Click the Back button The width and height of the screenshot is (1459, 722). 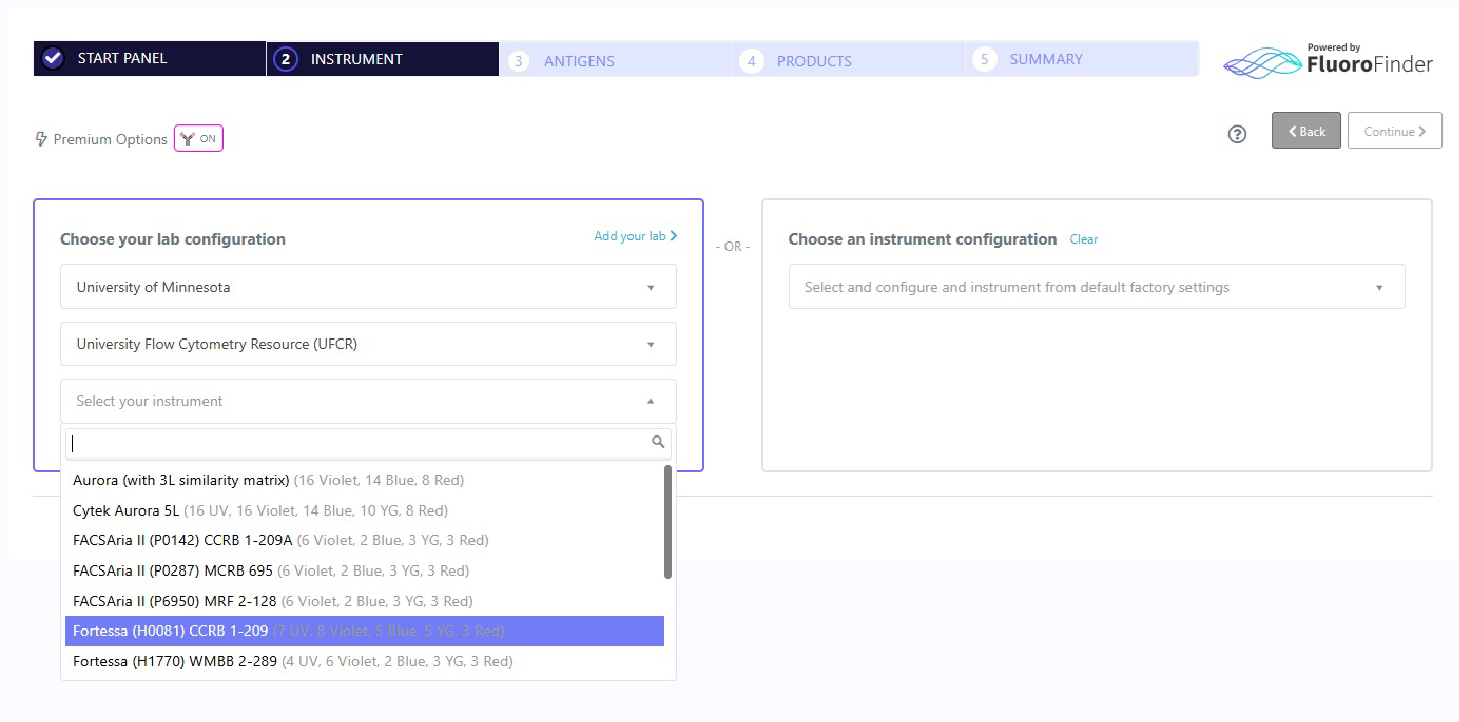[1306, 130]
